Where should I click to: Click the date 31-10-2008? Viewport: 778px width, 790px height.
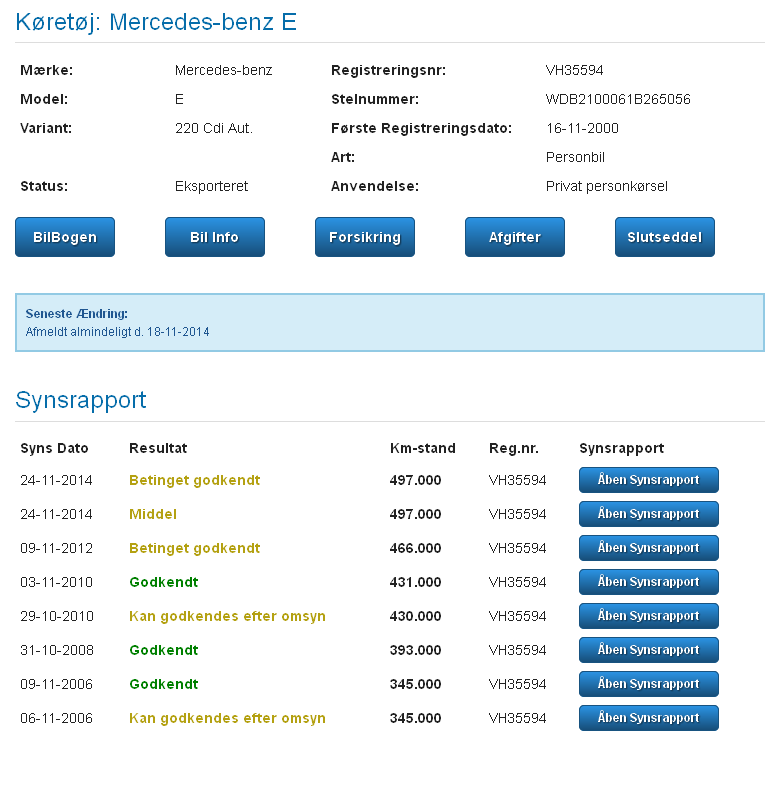[x=57, y=650]
